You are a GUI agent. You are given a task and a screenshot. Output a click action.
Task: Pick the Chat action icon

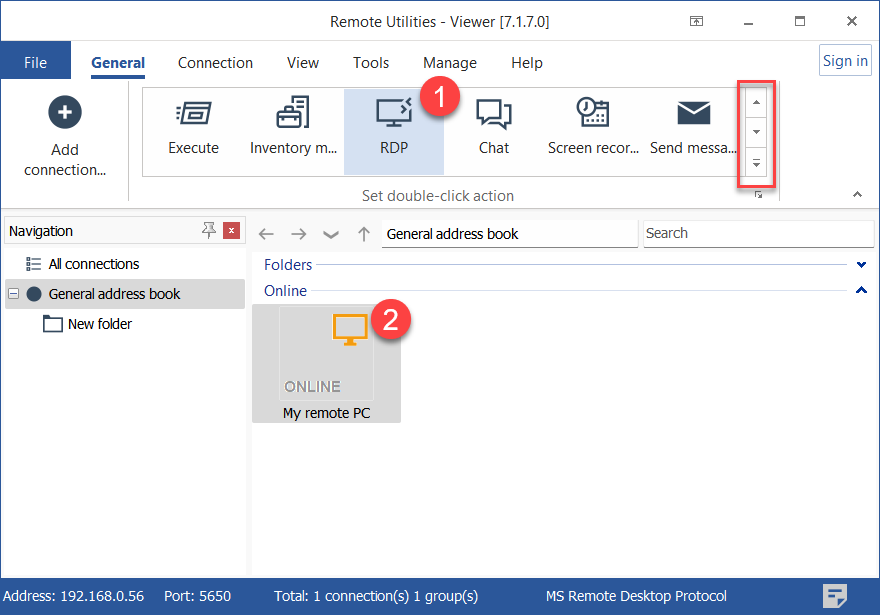[493, 113]
